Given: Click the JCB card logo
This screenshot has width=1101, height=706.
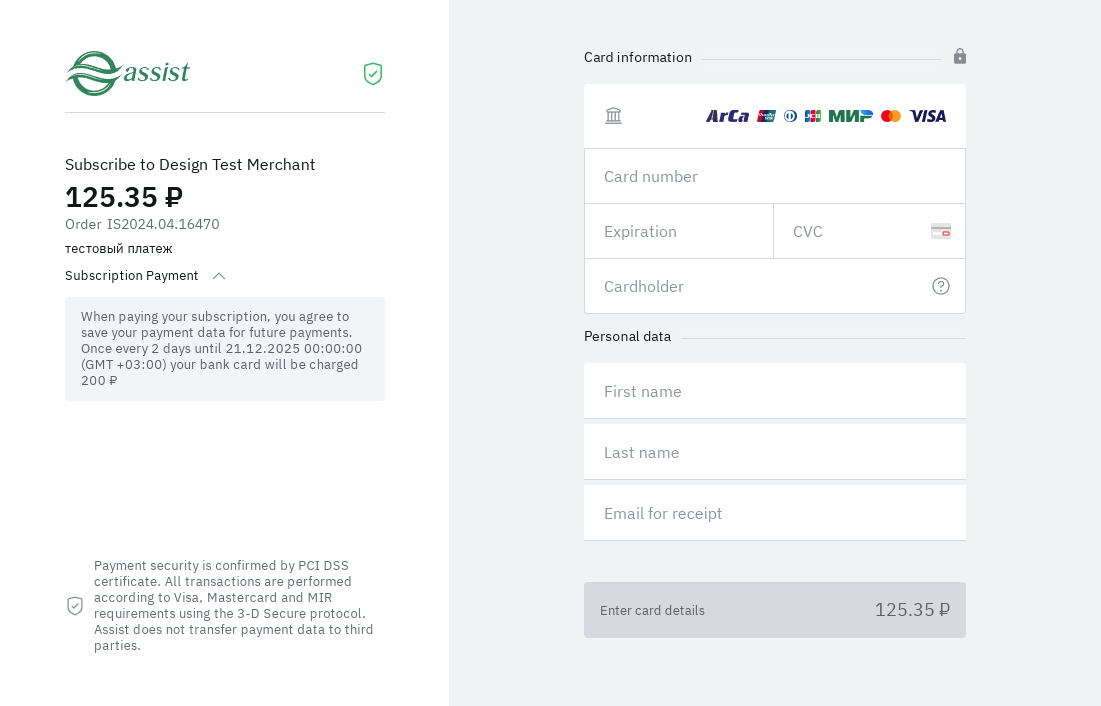Looking at the screenshot, I should point(812,116).
